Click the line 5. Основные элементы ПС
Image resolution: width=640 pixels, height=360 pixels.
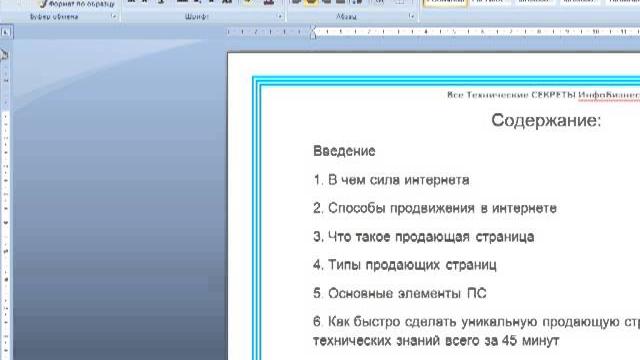pos(400,293)
